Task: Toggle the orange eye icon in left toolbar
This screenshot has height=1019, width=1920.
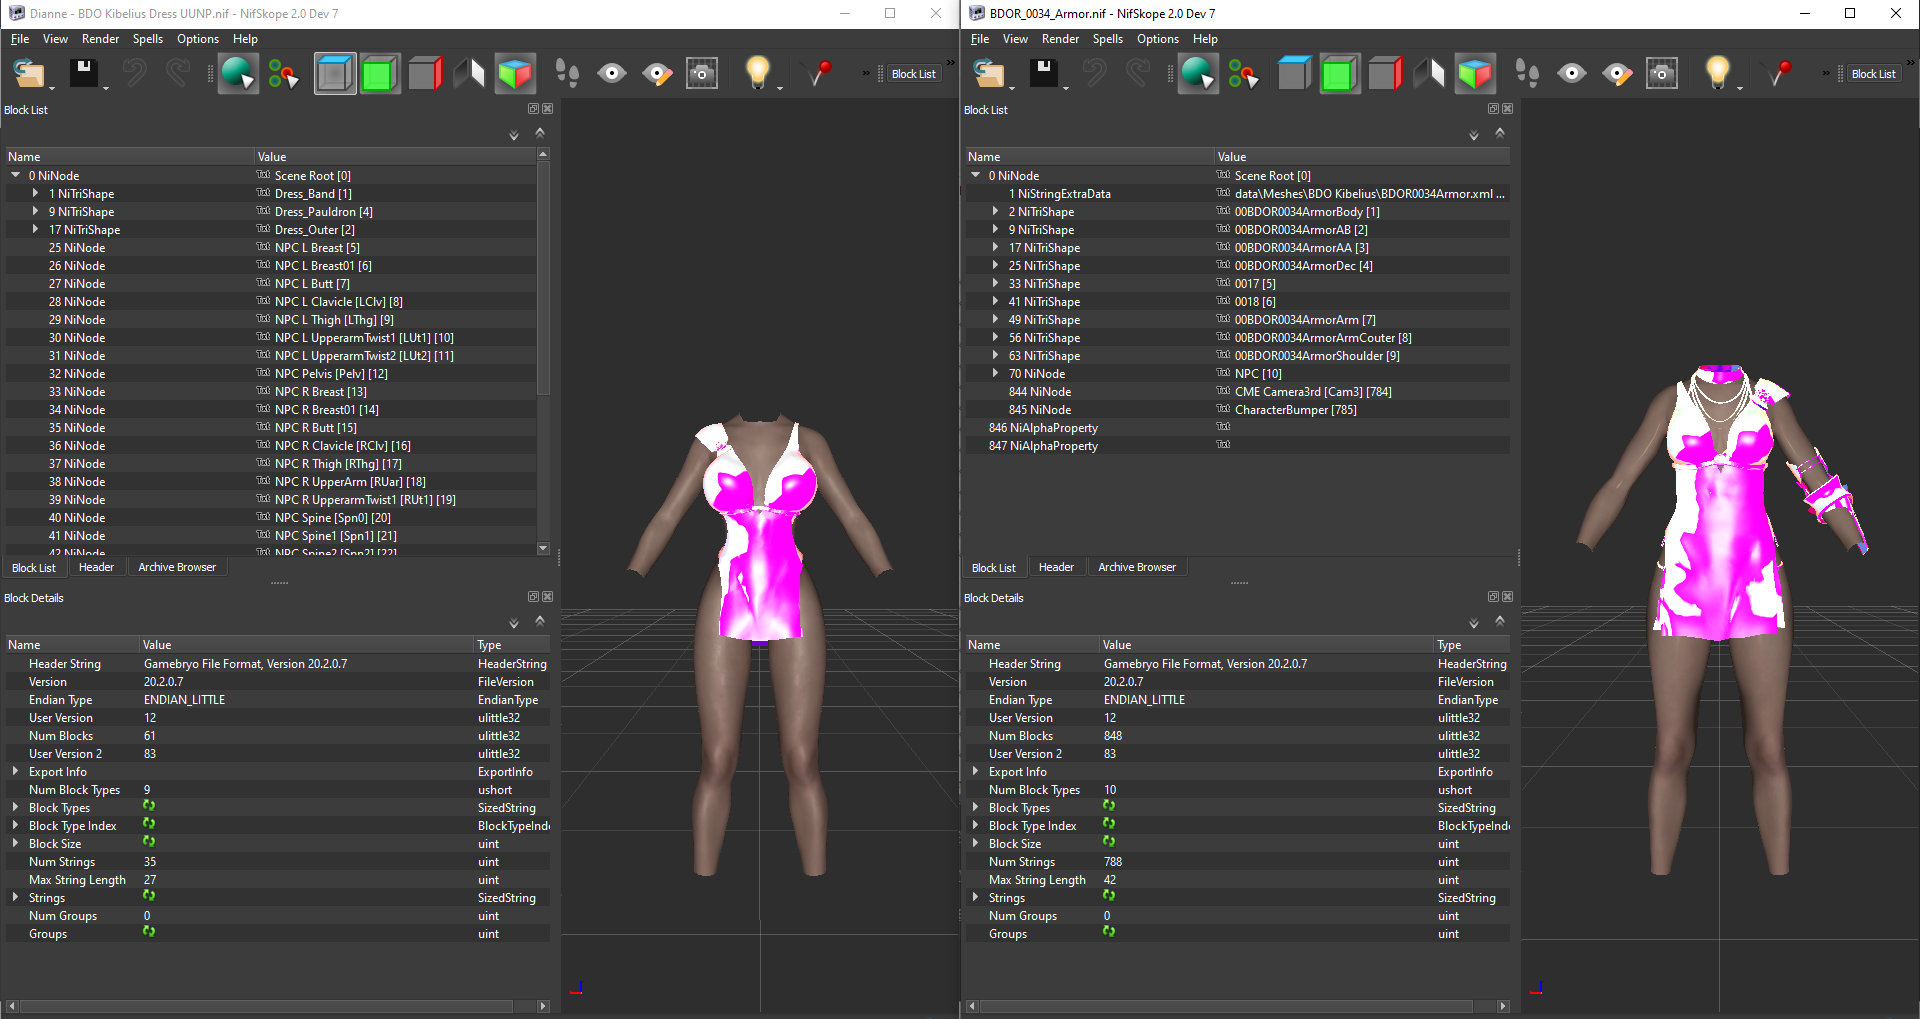Action: [657, 73]
